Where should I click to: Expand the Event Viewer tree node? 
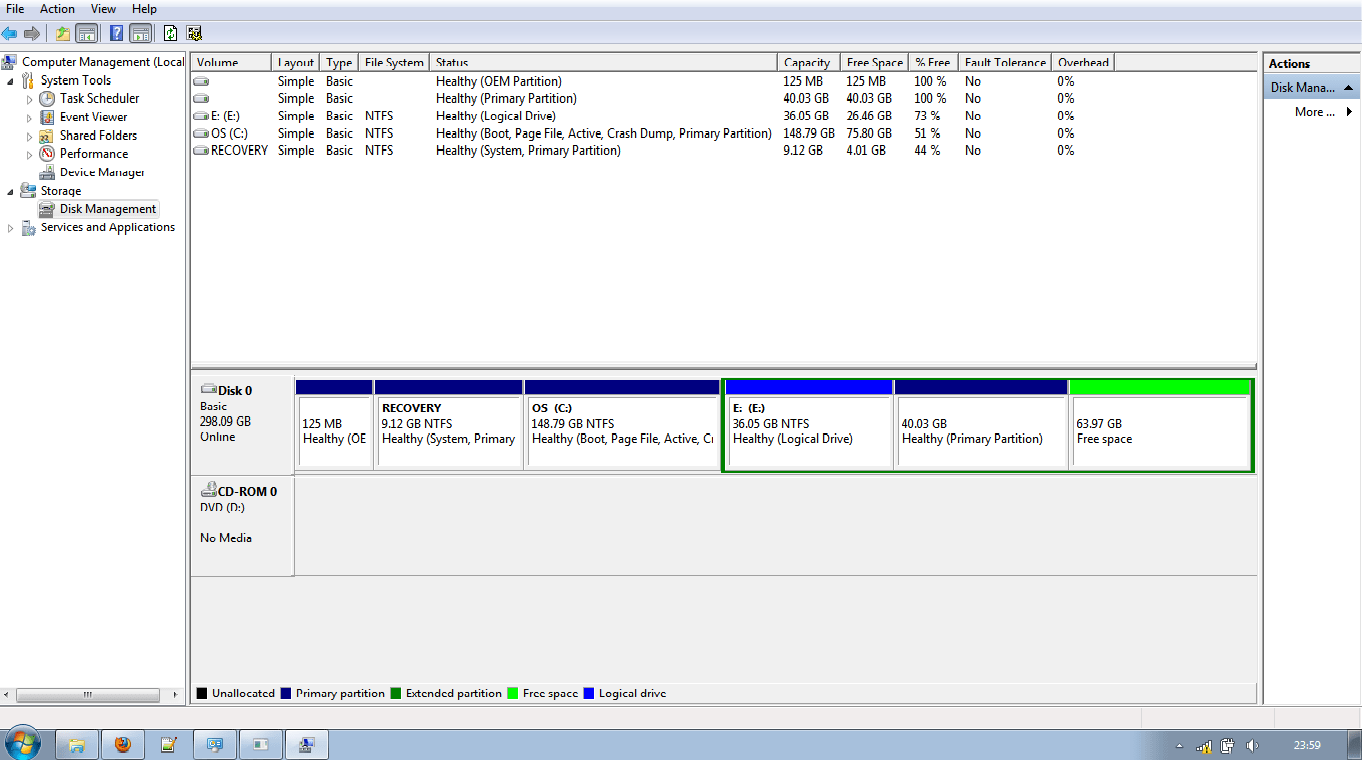31,116
